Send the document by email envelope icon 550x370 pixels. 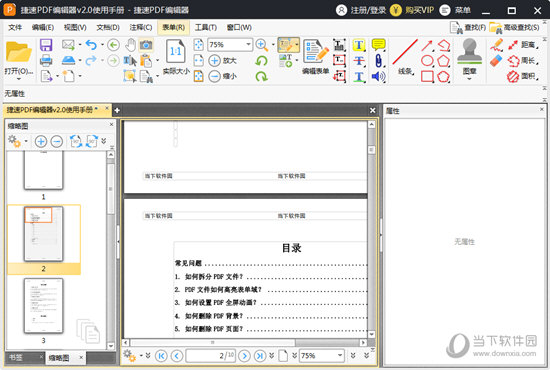[x=68, y=45]
